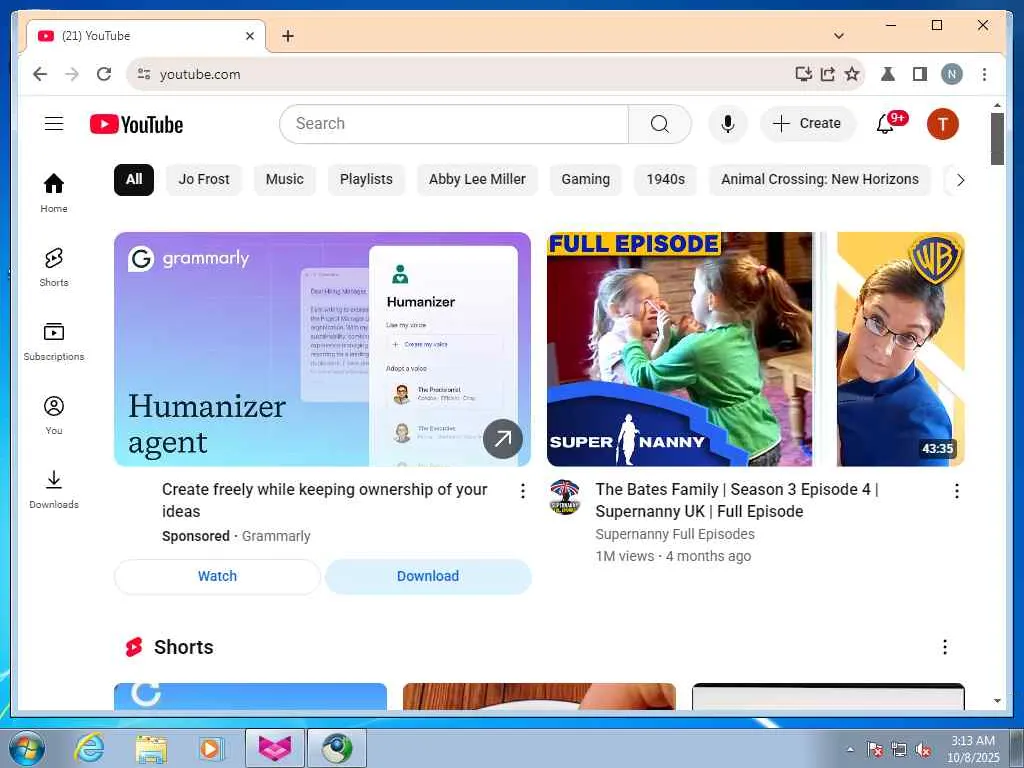Select the 1940s chip
The image size is (1024, 768).
click(665, 180)
